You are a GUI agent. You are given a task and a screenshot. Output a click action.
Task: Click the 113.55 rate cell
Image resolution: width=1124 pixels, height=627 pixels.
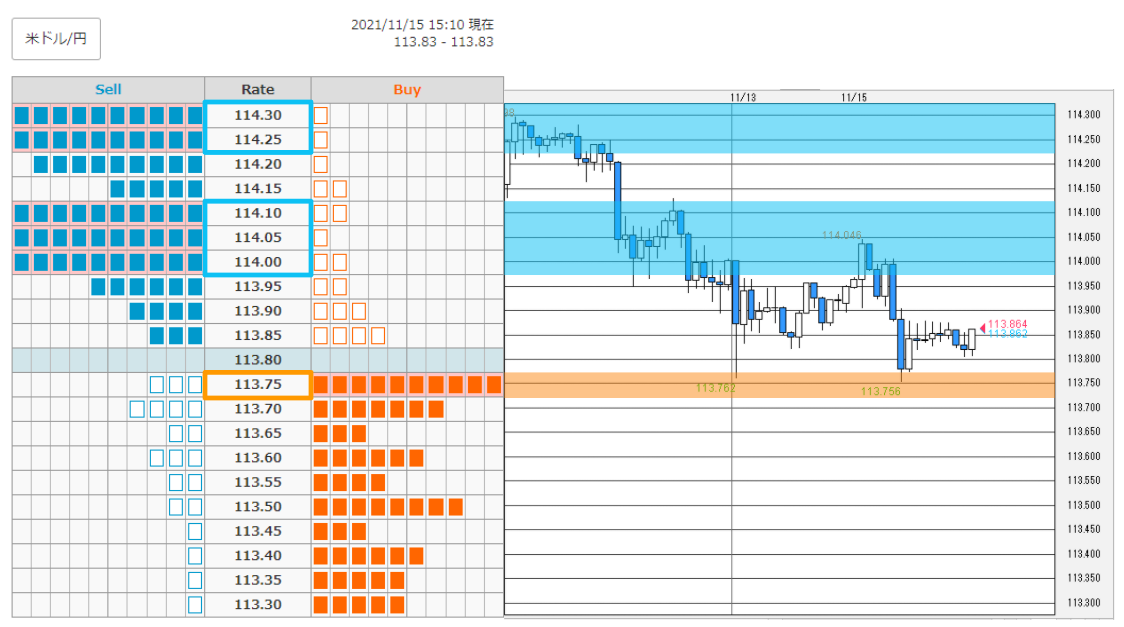[x=258, y=482]
